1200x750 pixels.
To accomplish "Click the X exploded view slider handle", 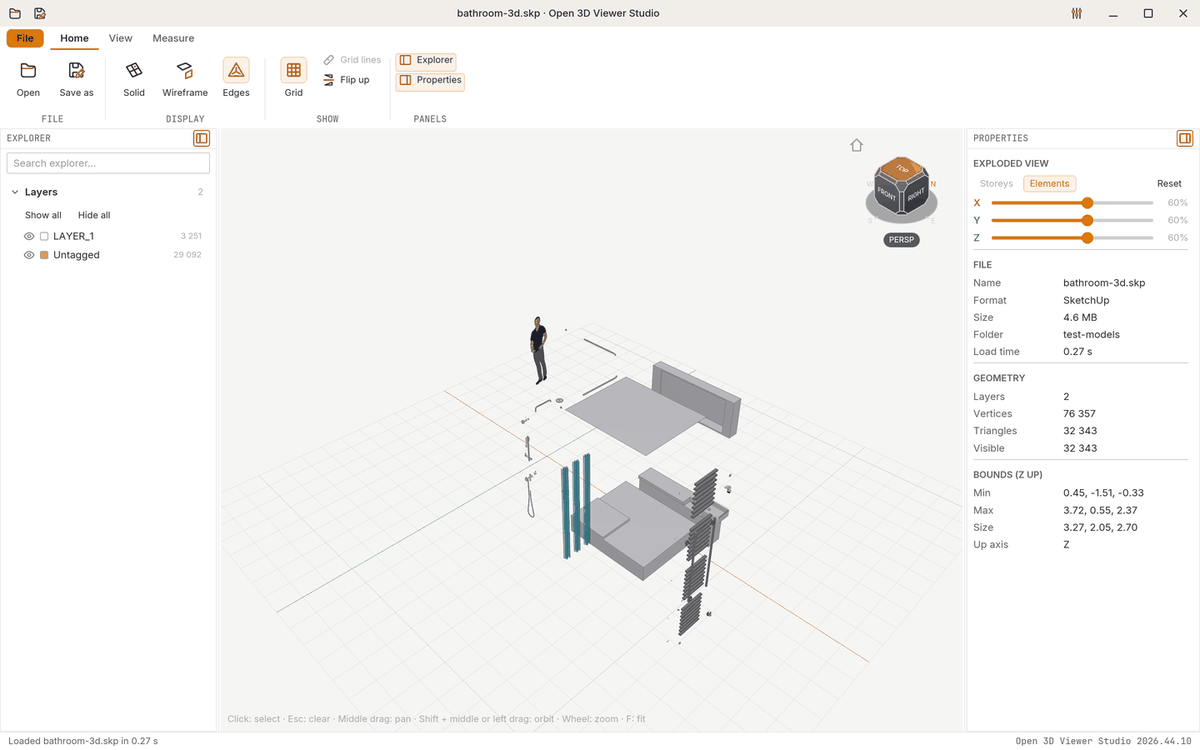I will [1087, 202].
